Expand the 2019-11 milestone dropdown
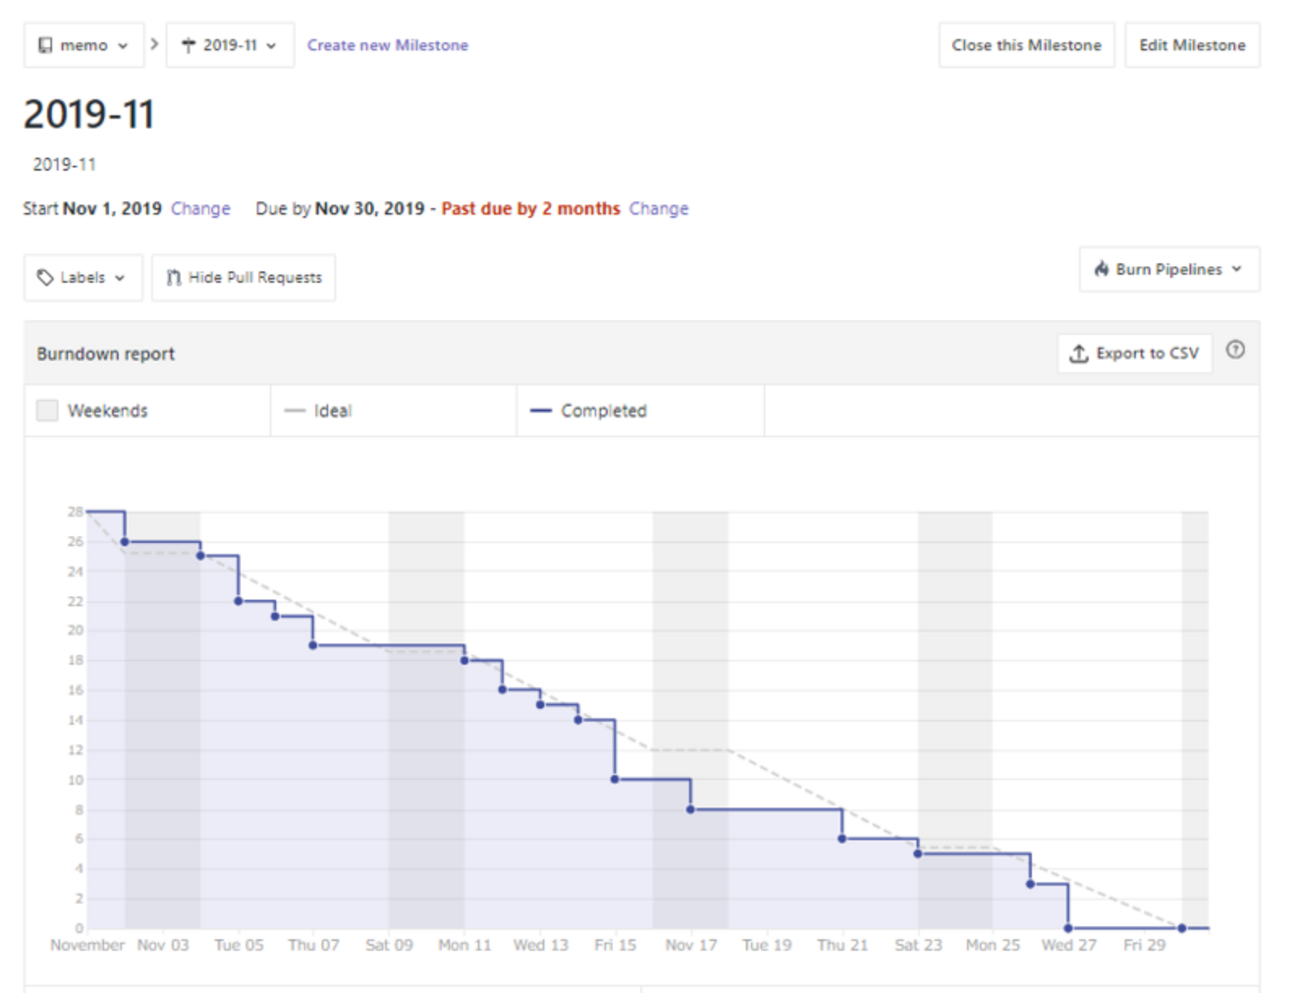1300x993 pixels. pos(230,45)
